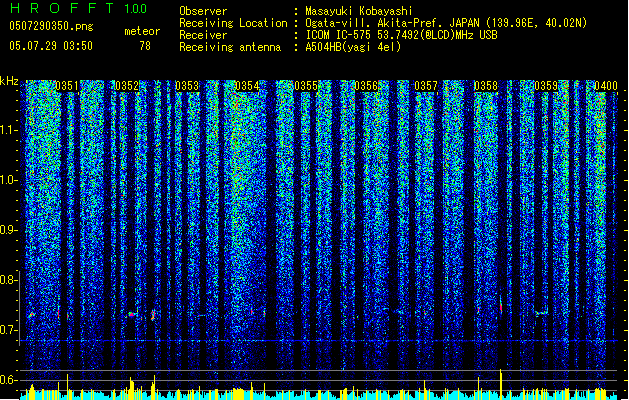This screenshot has width=629, height=400.
Task: Click the A504HB(yagi 4el) antenna text
Action: tap(353, 47)
